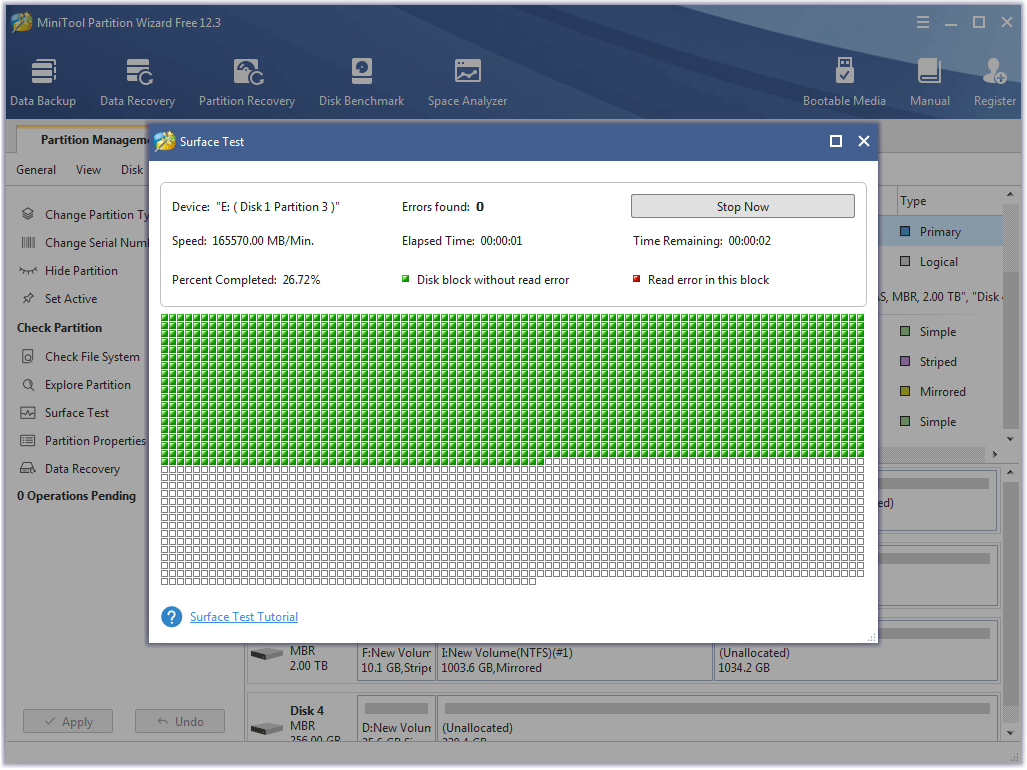The height and width of the screenshot is (770, 1027).
Task: Click the blue Primary type swatch
Action: tap(905, 231)
